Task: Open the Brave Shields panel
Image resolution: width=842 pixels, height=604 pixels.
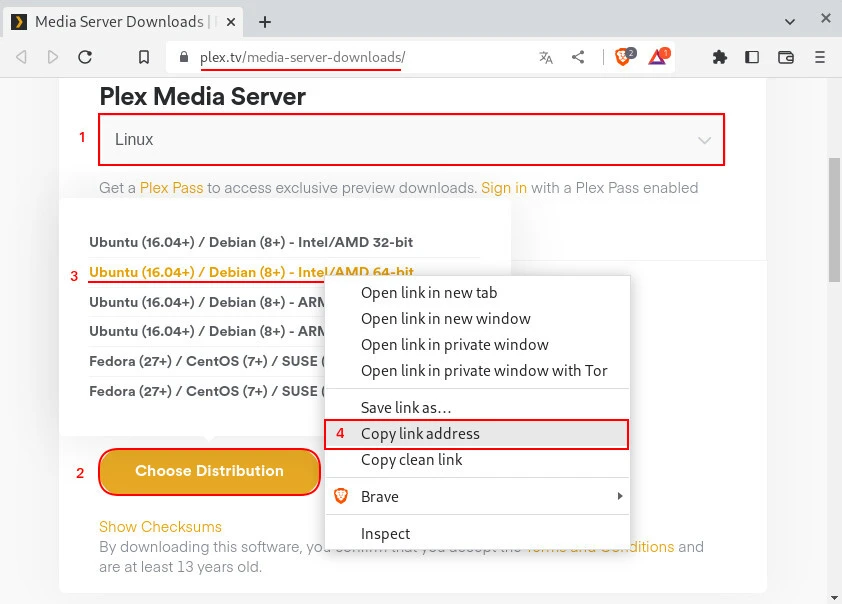Action: point(622,57)
